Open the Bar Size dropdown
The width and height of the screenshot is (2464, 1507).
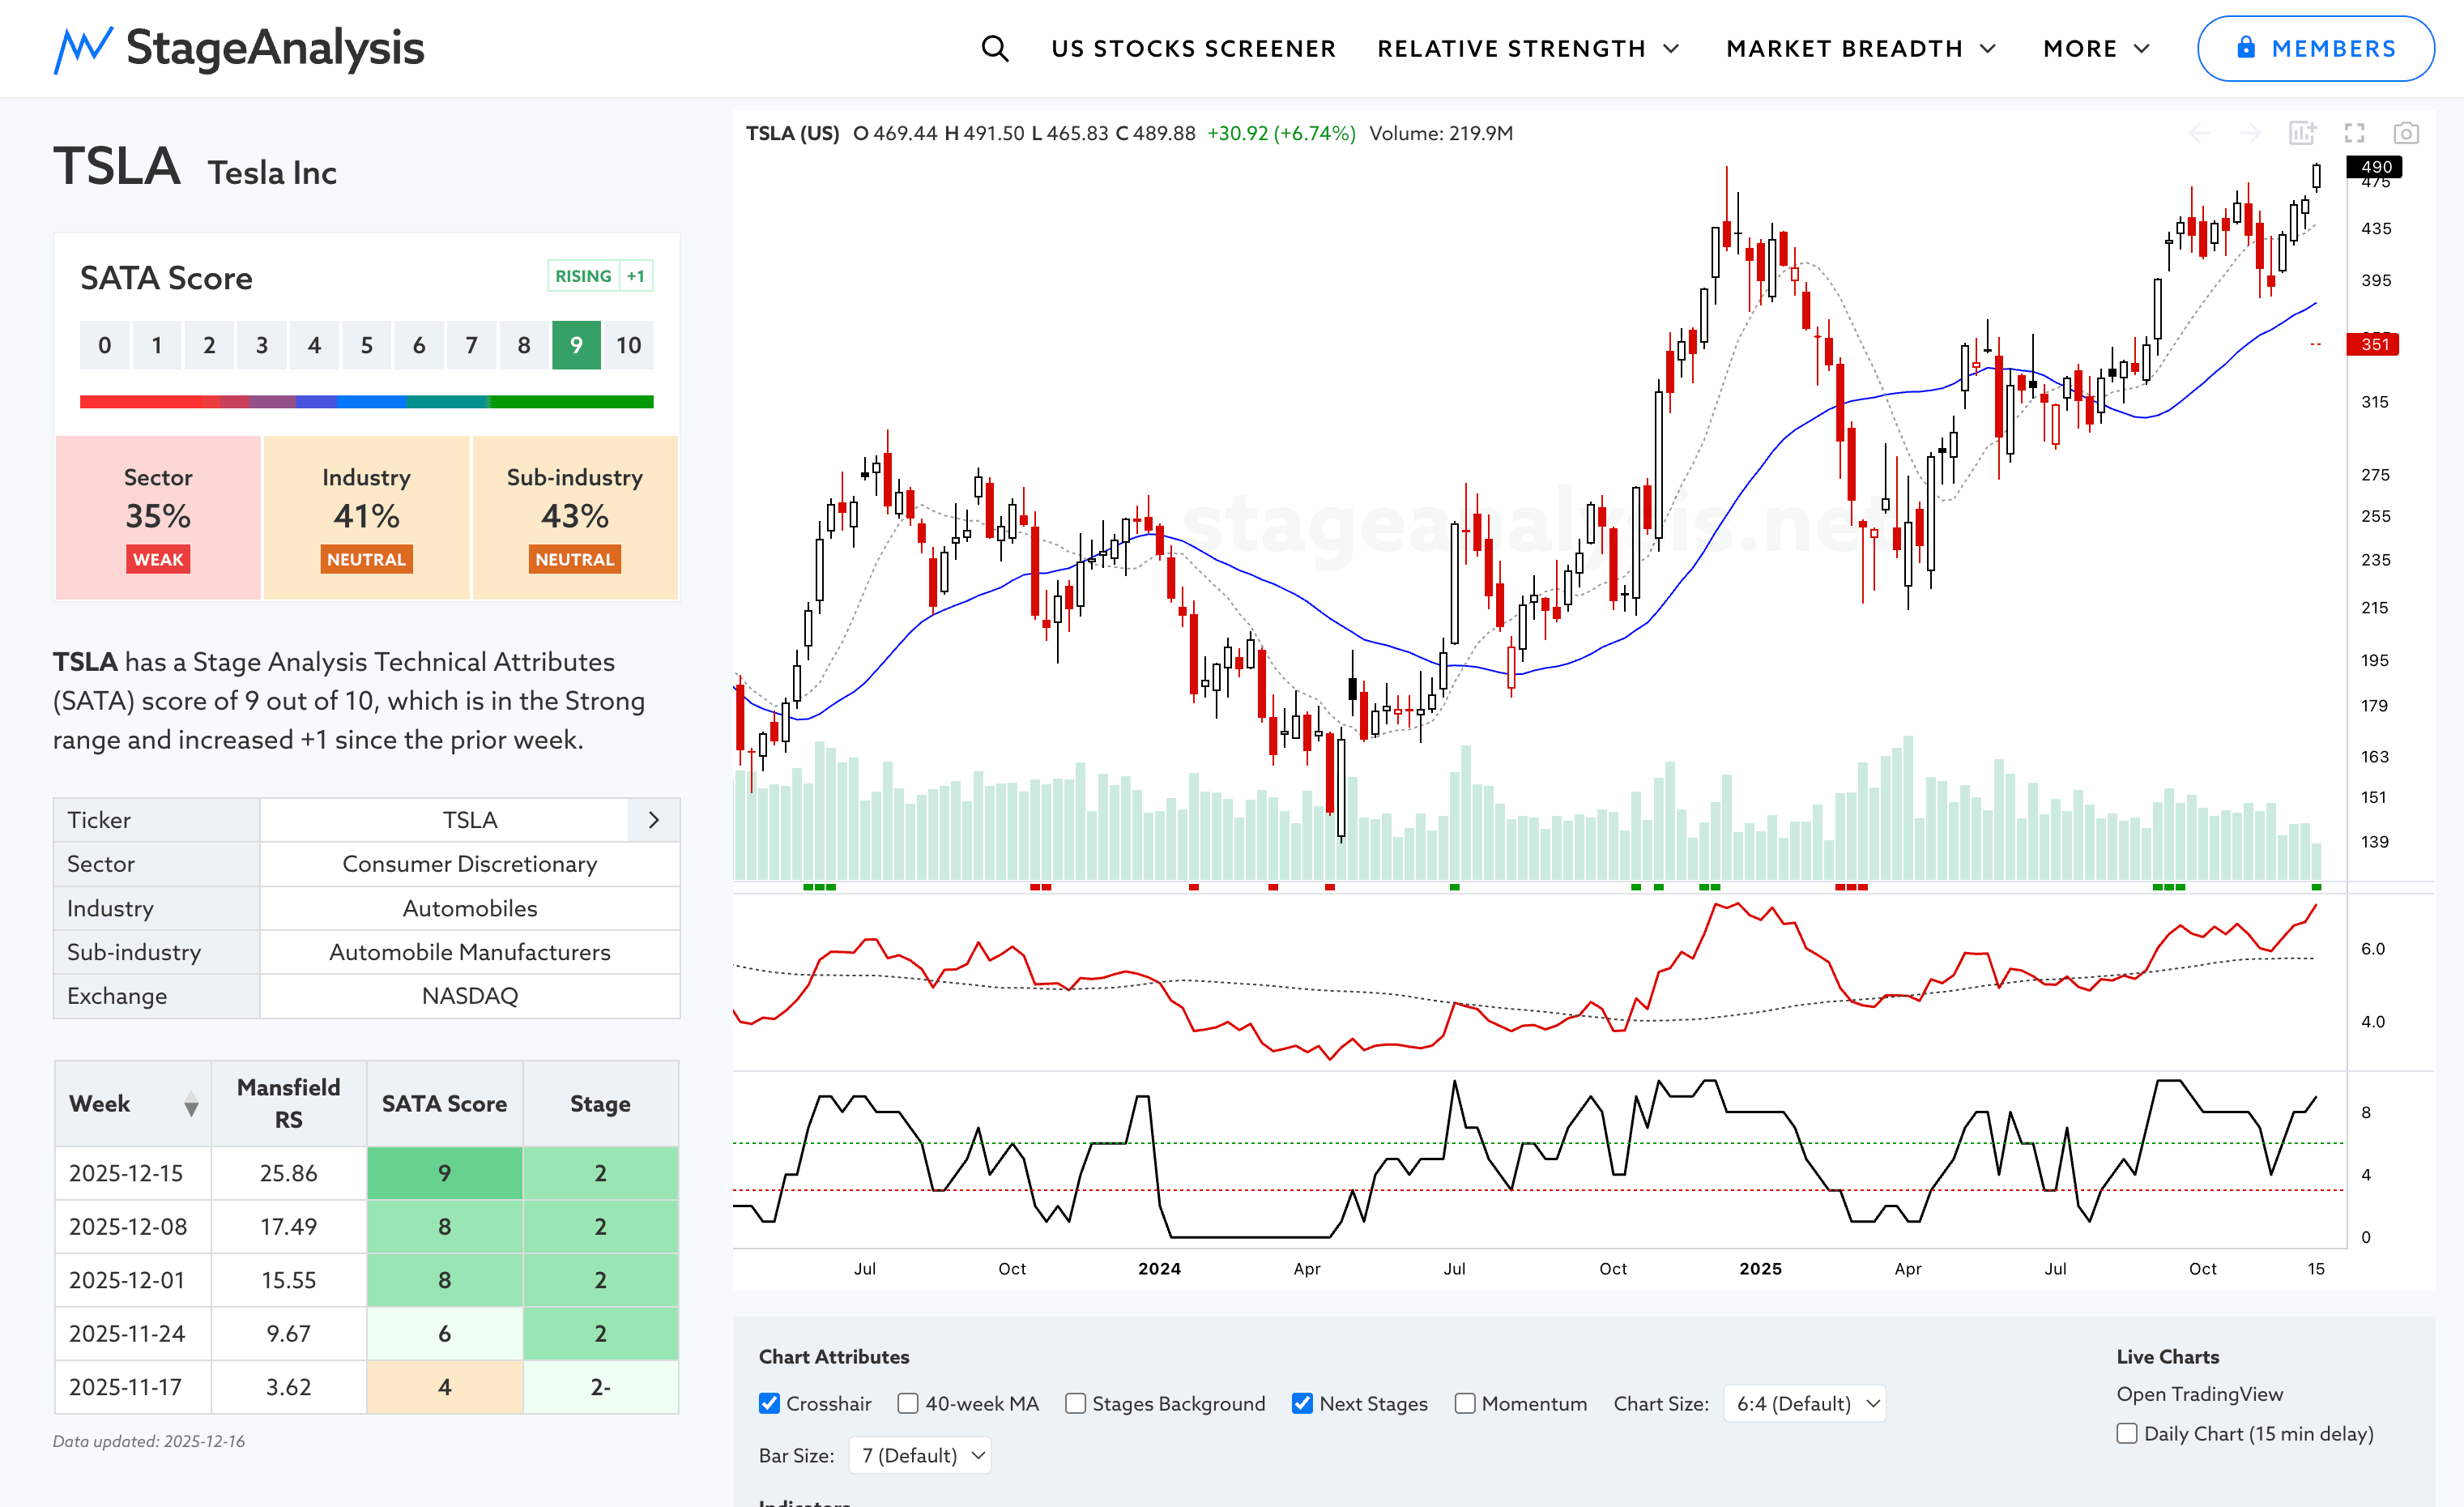click(x=920, y=1455)
